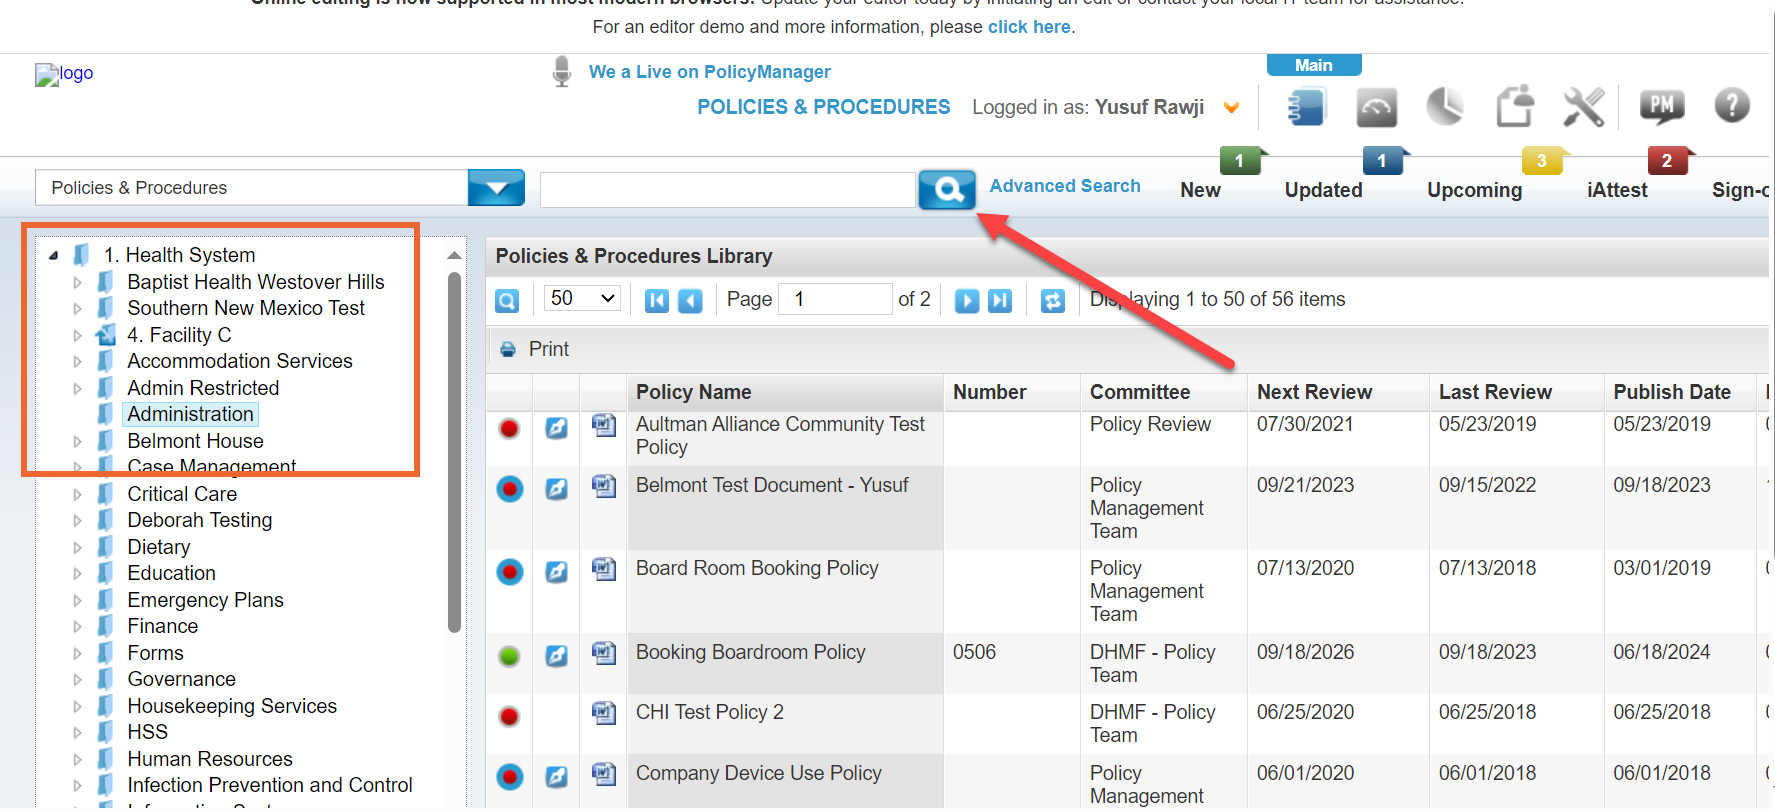This screenshot has width=1775, height=809.
Task: Click the question mark help icon
Action: (x=1731, y=105)
